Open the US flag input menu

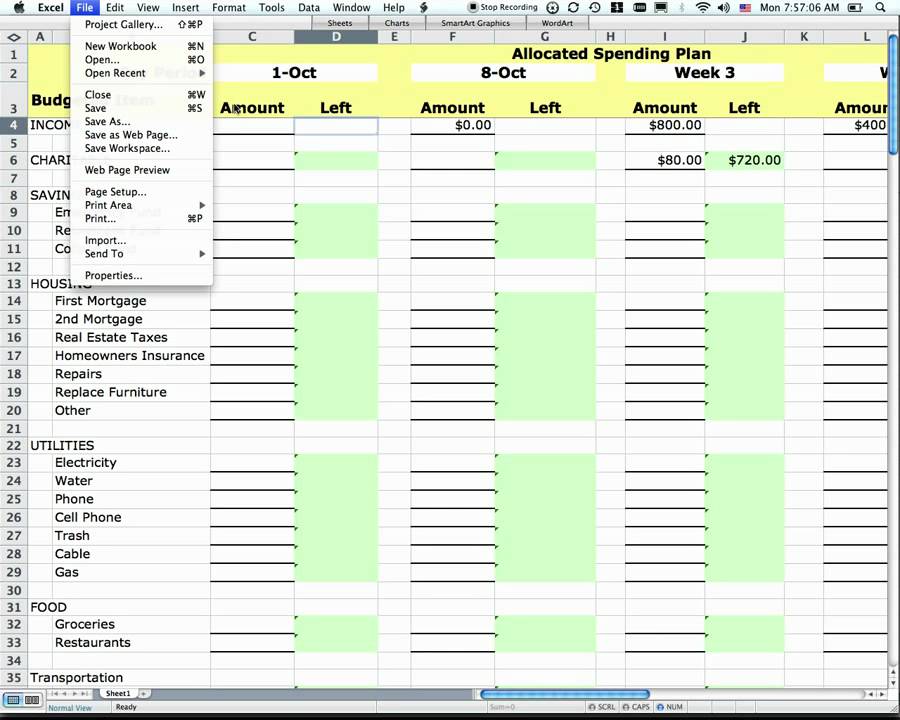745,7
